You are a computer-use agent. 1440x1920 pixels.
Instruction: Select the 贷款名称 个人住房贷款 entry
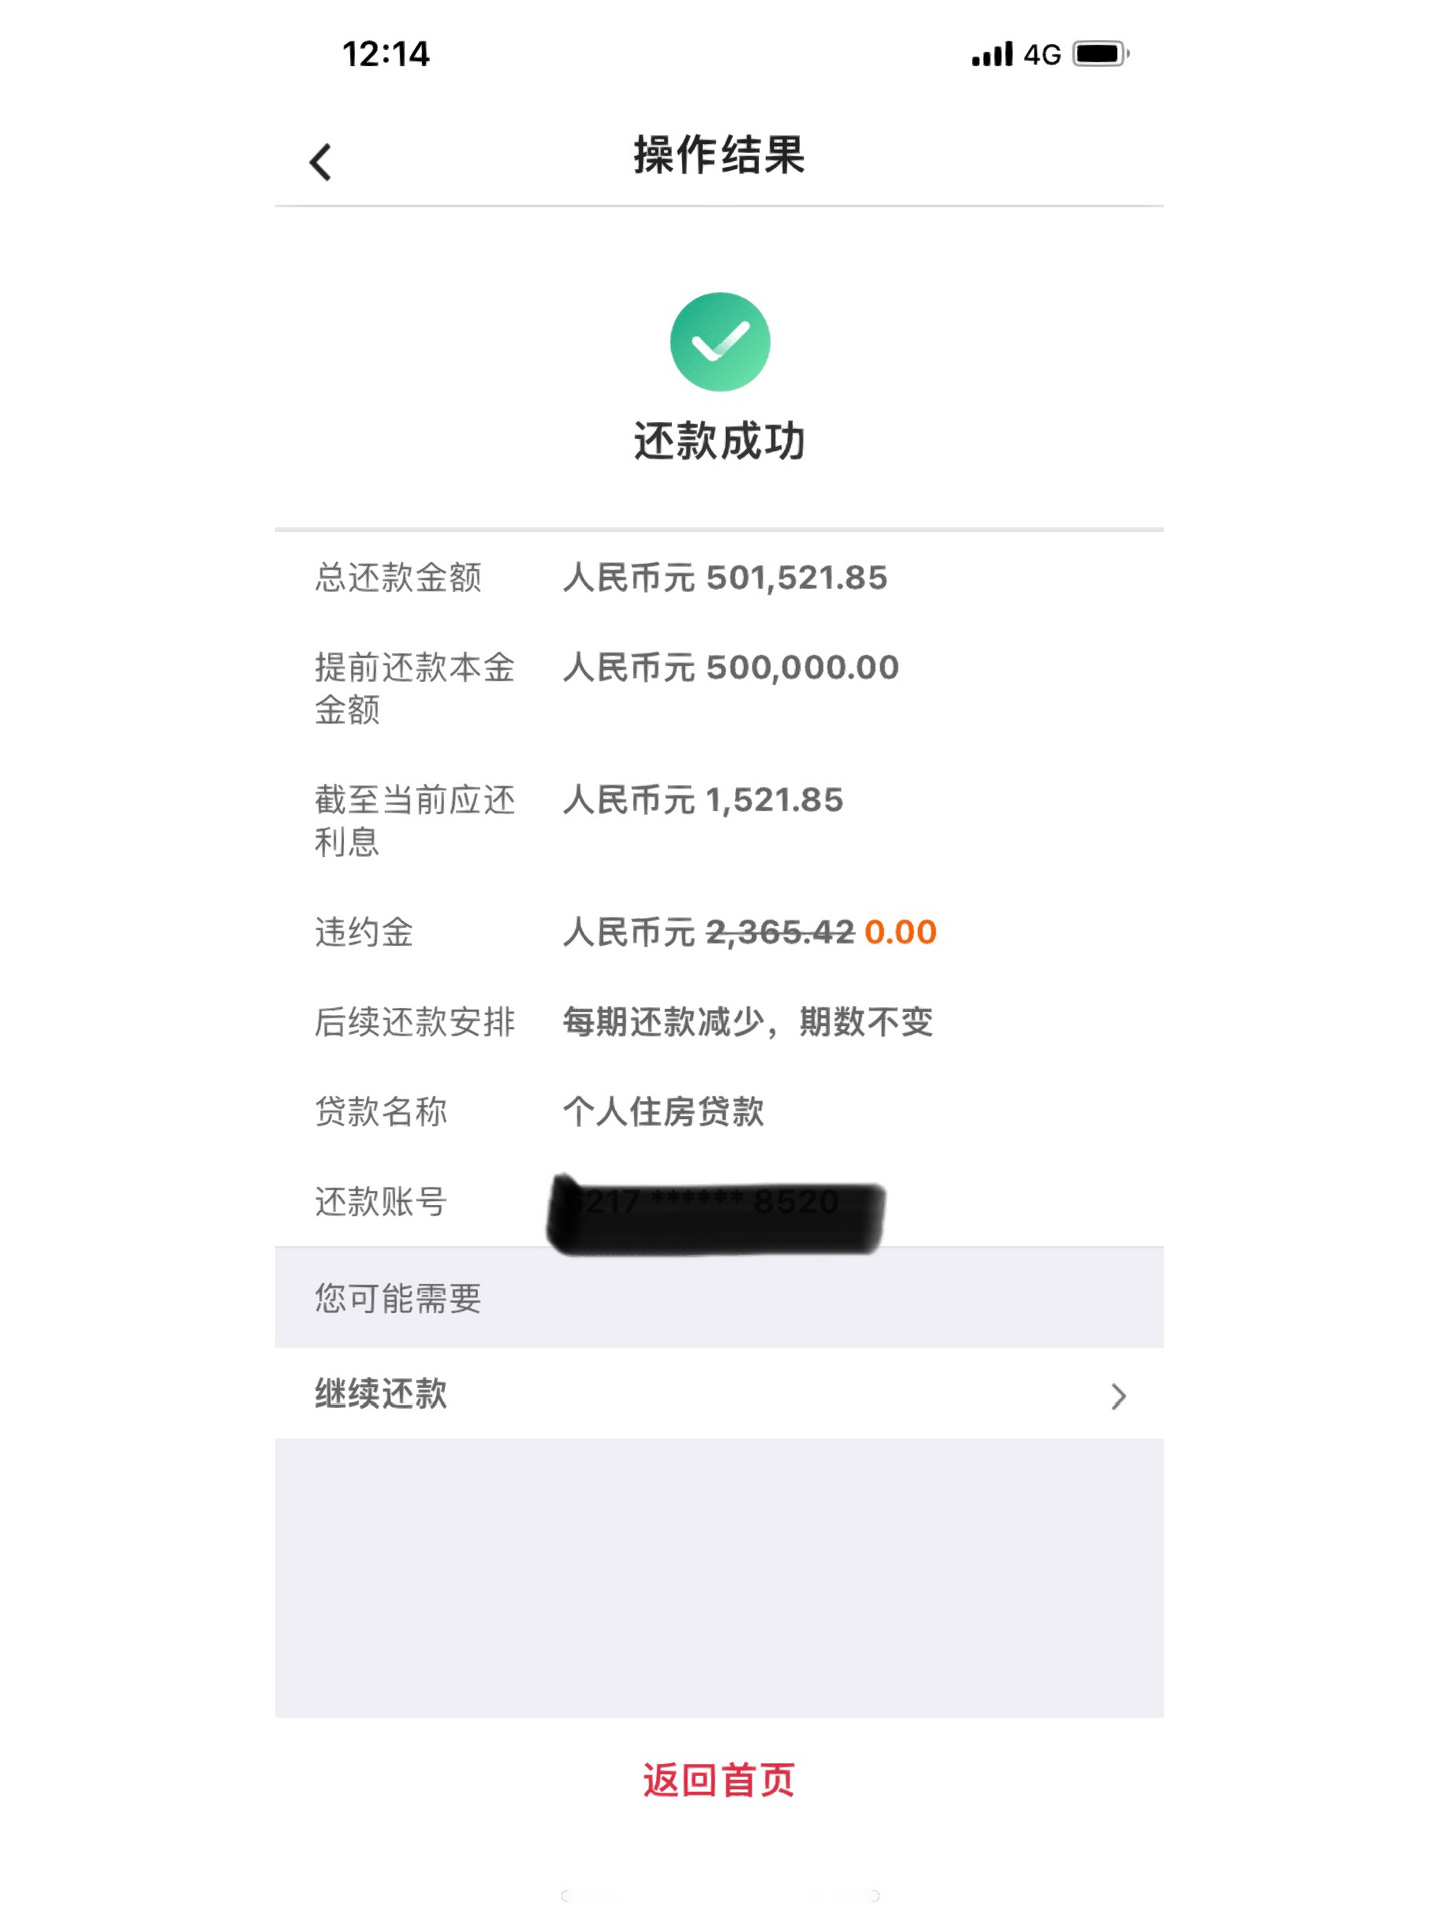(664, 1112)
